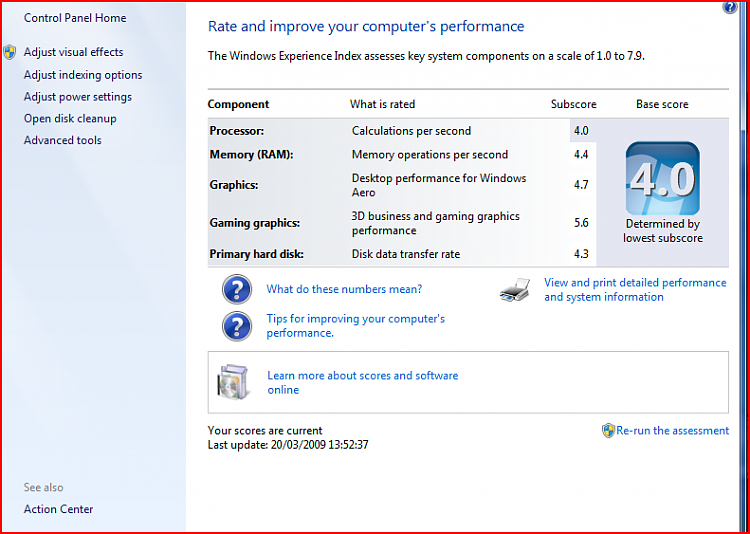Open Adjust power settings
Image resolution: width=750 pixels, height=534 pixels.
pyautogui.click(x=78, y=97)
